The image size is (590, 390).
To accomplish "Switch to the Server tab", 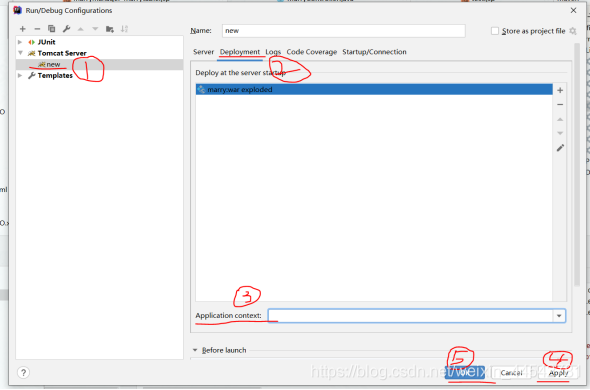I will coord(203,52).
